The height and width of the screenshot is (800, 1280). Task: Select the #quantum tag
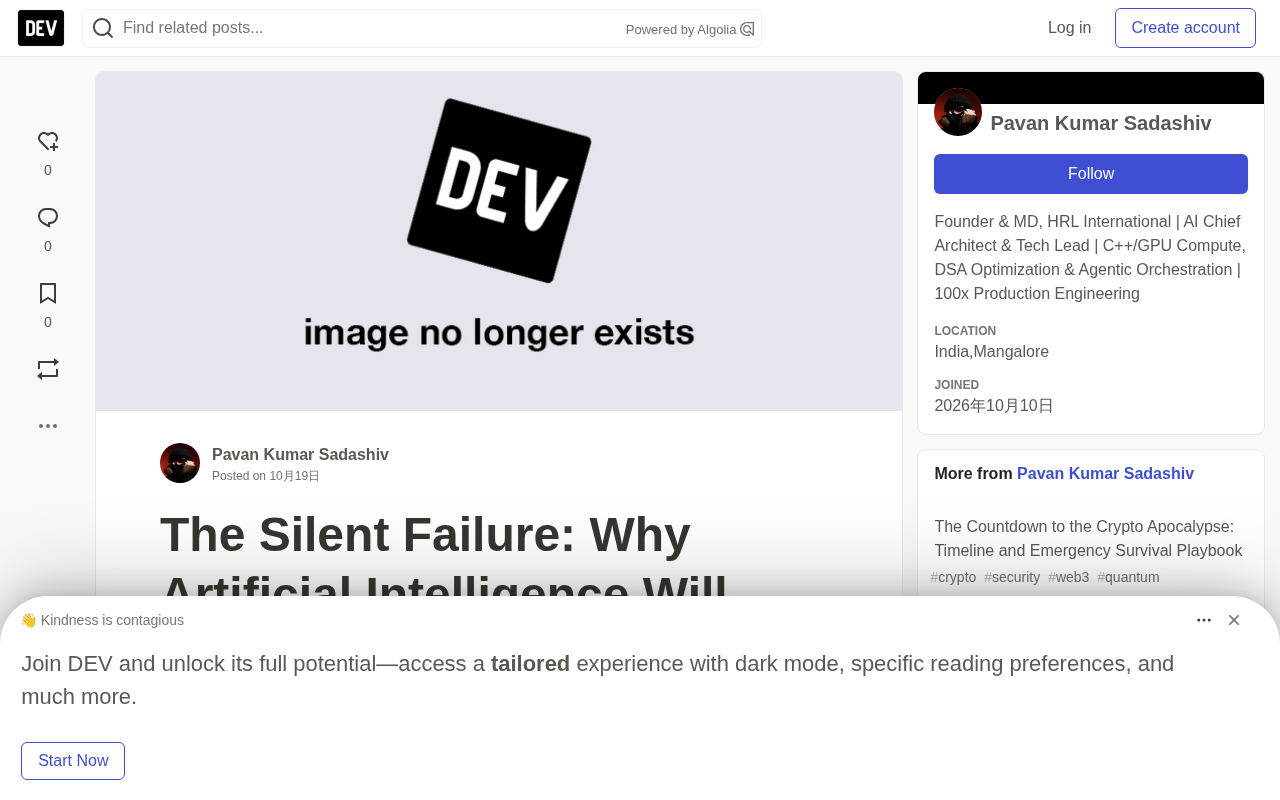coord(1128,577)
